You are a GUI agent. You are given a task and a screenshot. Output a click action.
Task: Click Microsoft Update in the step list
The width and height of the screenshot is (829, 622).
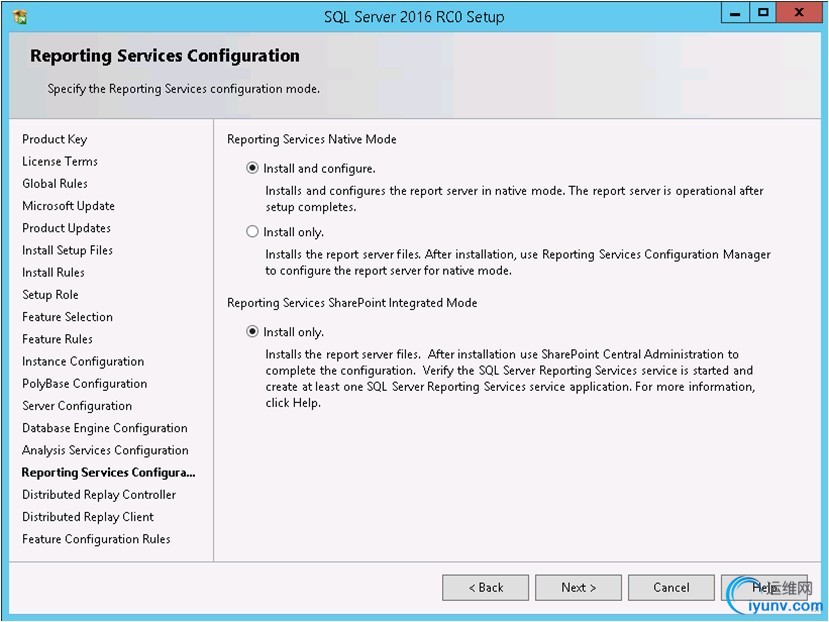[x=68, y=206]
